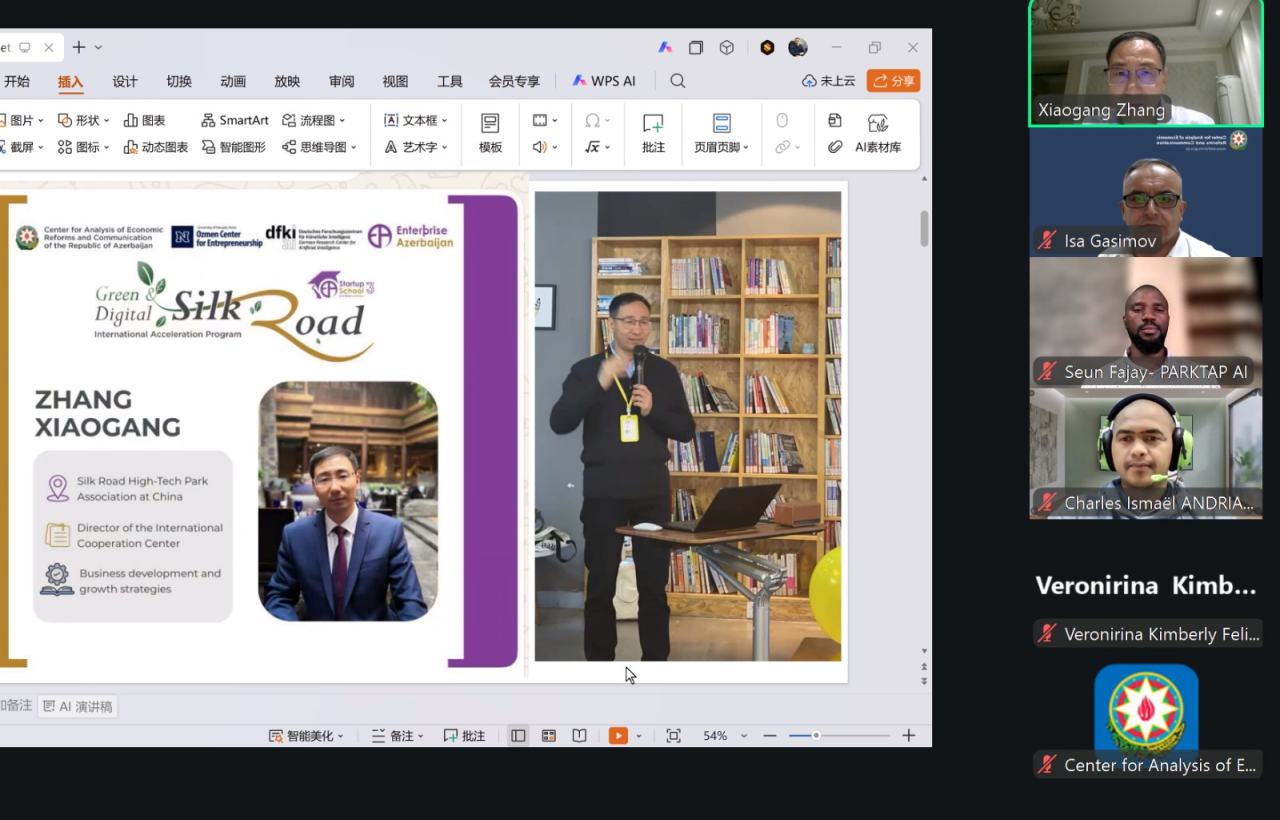Select the Charles Ismaël video tile

[1146, 453]
